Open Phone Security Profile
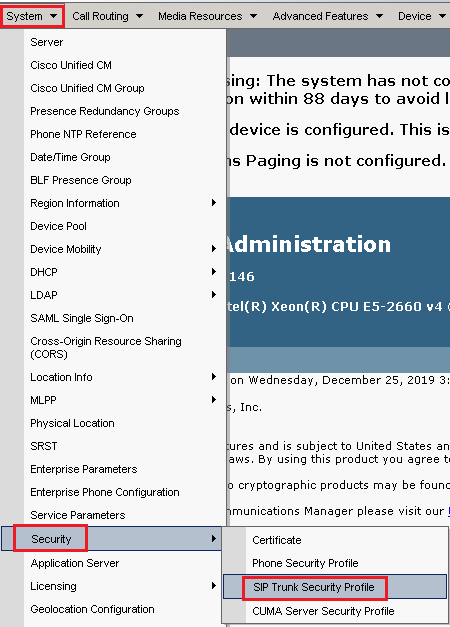450x627 pixels. [305, 563]
